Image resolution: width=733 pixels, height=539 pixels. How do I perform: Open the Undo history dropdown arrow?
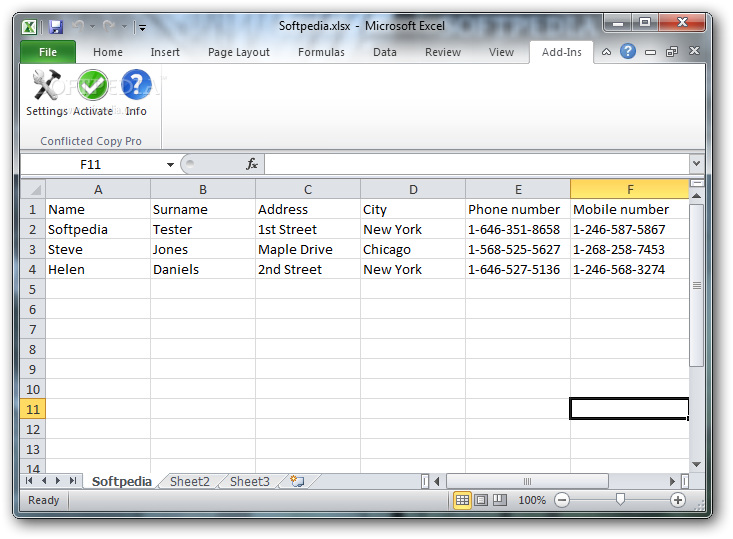pos(93,27)
